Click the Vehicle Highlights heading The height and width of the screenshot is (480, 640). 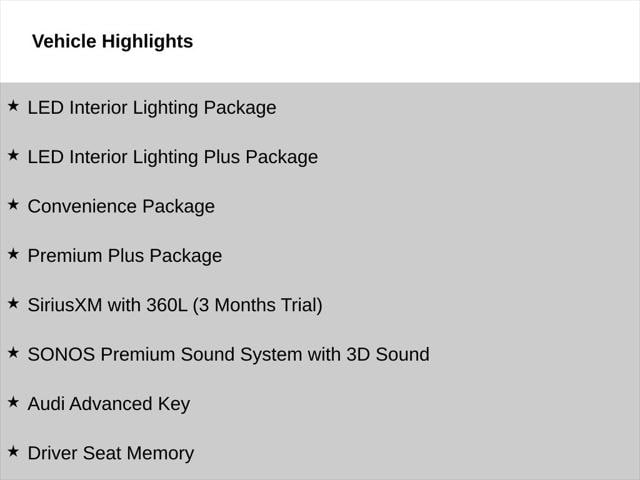(x=112, y=42)
